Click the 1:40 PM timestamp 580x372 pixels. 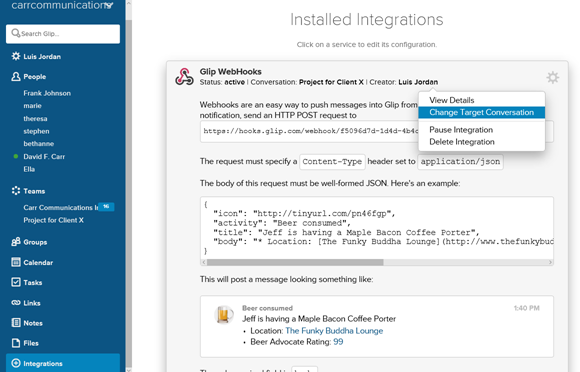526,308
